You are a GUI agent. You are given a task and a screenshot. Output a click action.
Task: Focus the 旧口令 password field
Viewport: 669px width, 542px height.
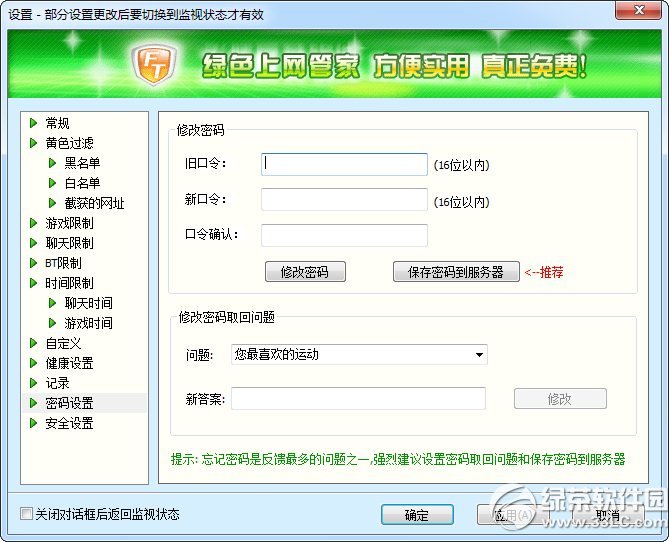coord(344,164)
